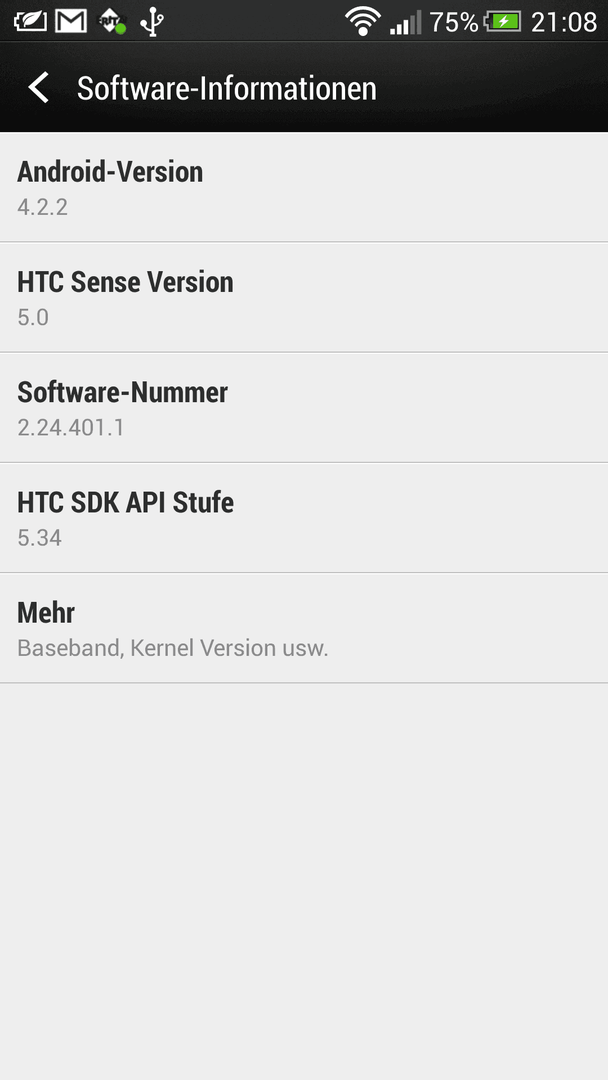Tap the 21:08 clock in status bar
608x1080 pixels.
564,22
